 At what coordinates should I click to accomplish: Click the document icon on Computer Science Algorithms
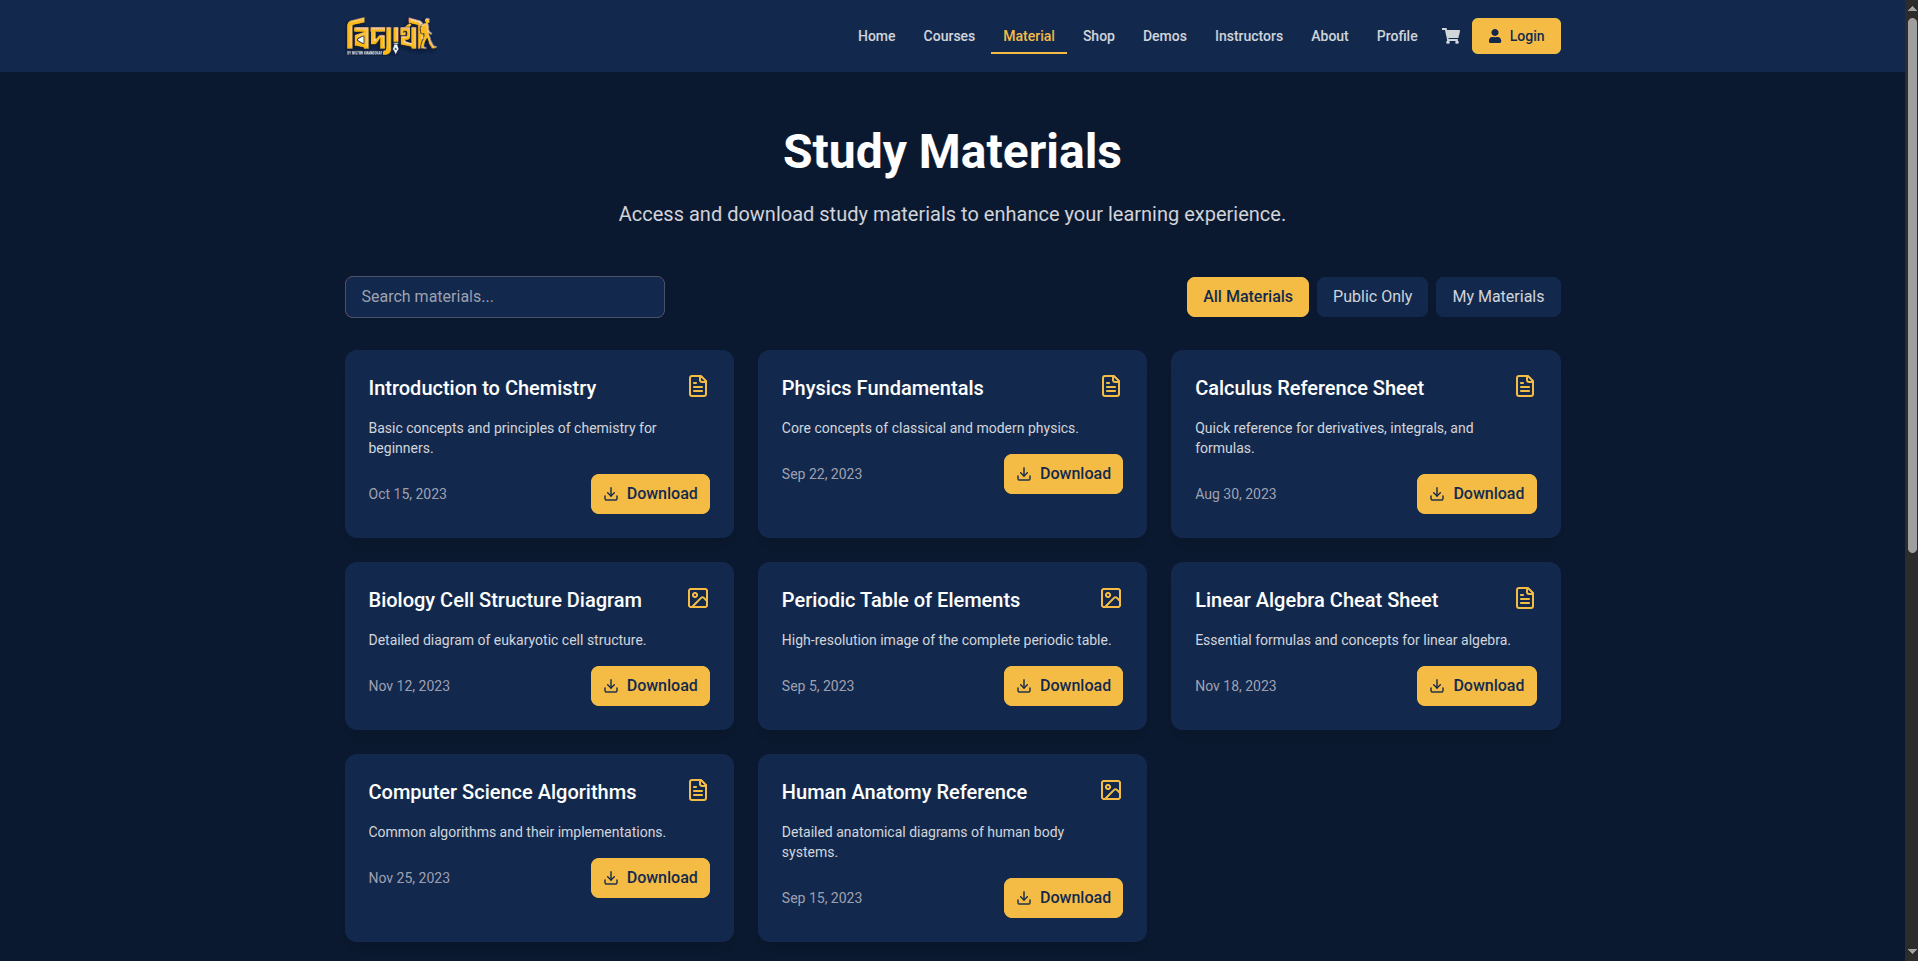tap(698, 790)
